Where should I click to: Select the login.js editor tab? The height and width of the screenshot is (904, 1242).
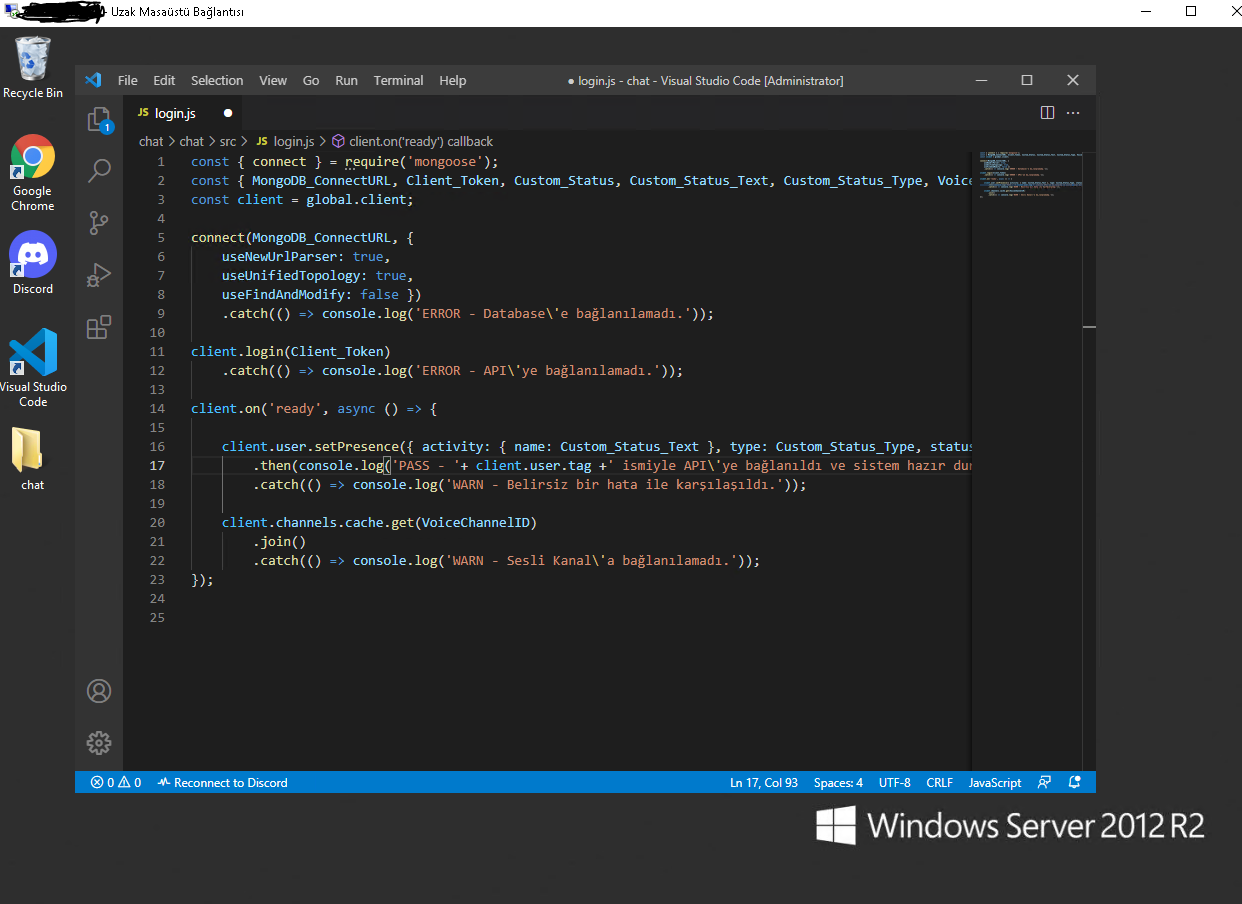pos(184,113)
